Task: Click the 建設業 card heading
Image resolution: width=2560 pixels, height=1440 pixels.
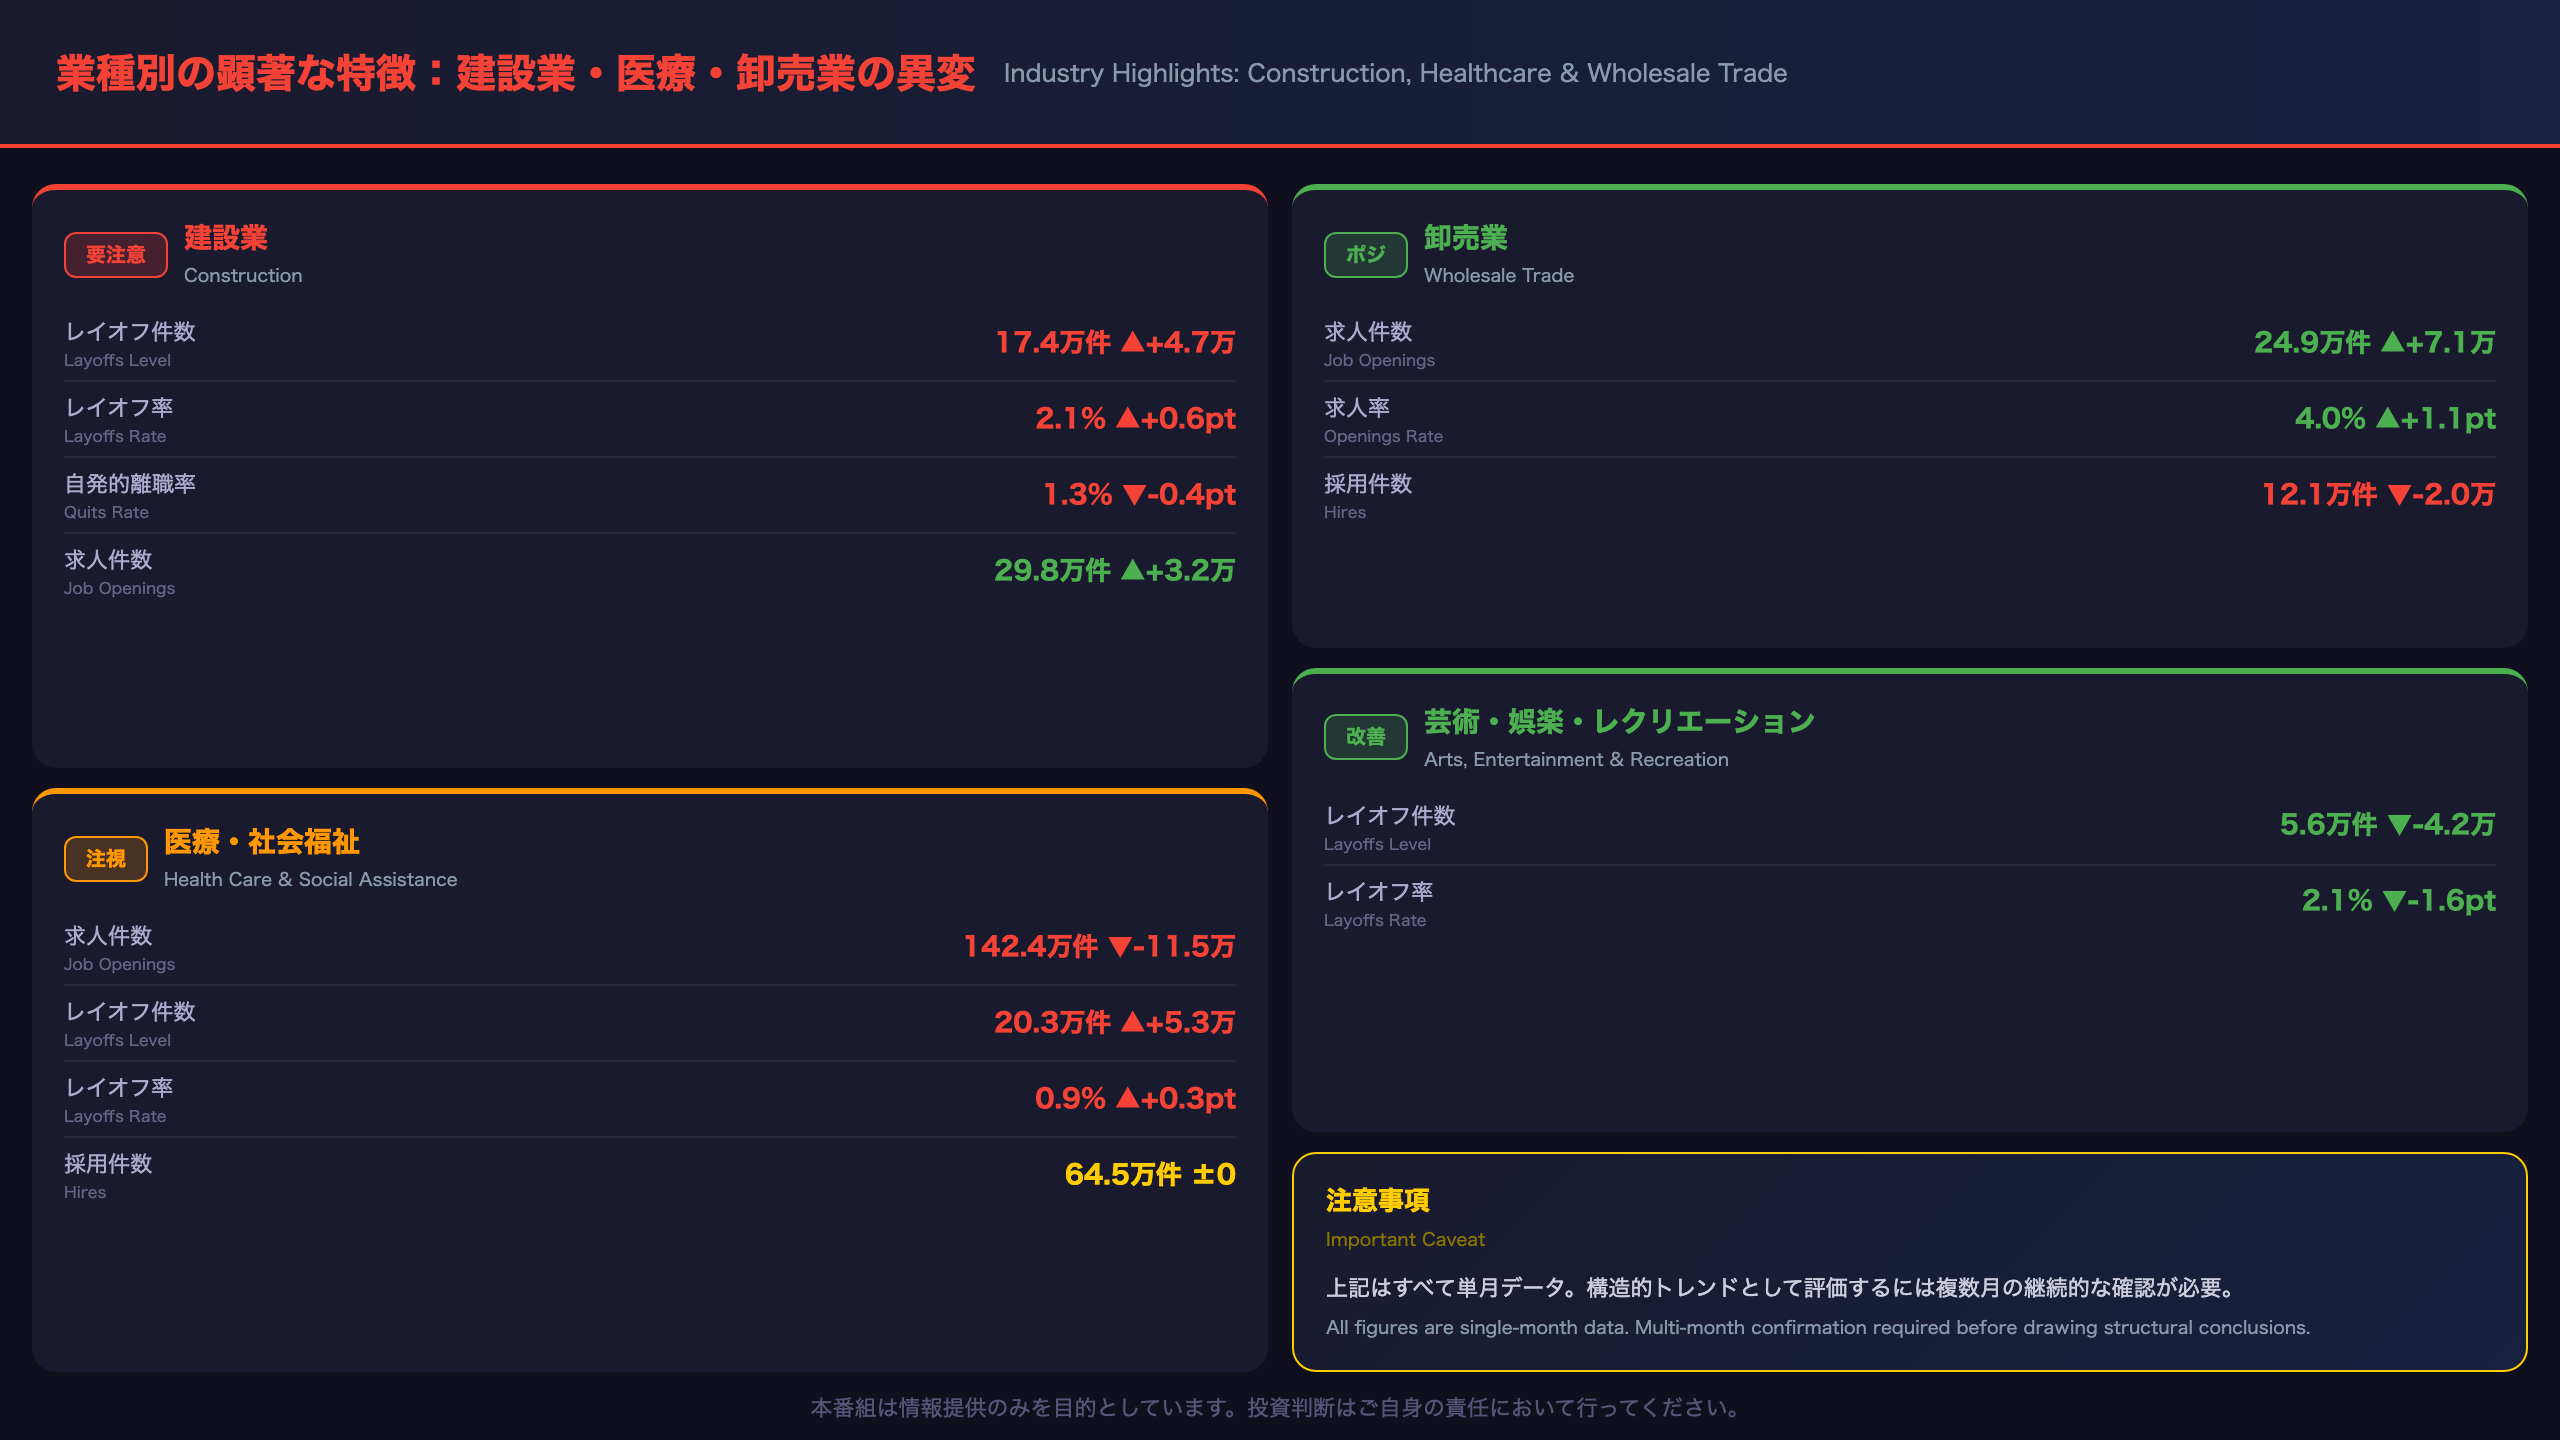Action: point(226,238)
